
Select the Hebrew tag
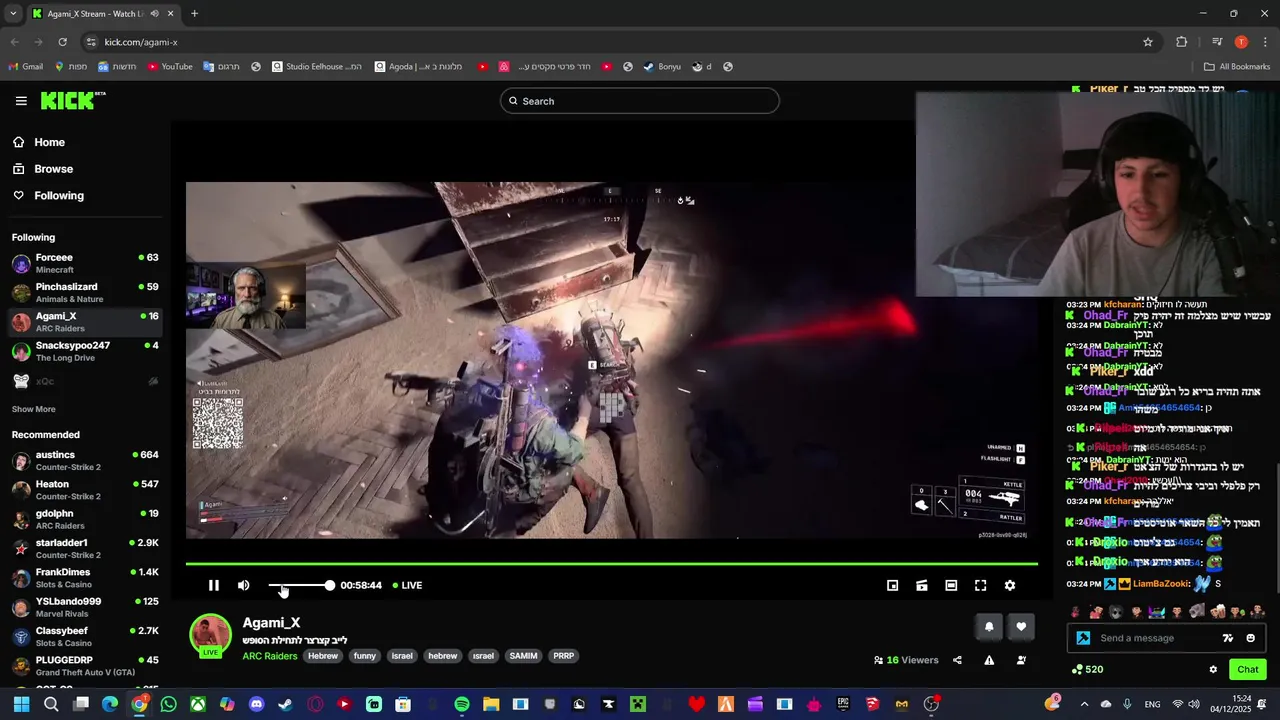(x=323, y=656)
